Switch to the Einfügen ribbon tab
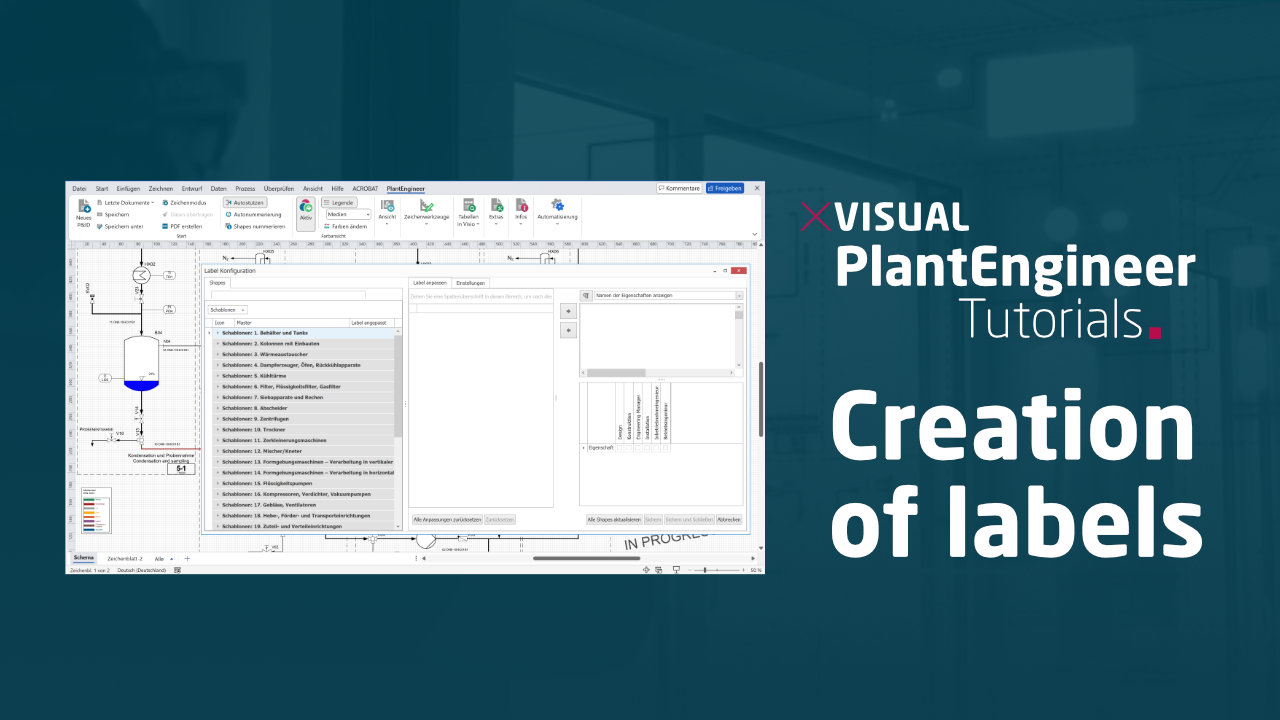Screen dimensions: 1280x720 128,188
